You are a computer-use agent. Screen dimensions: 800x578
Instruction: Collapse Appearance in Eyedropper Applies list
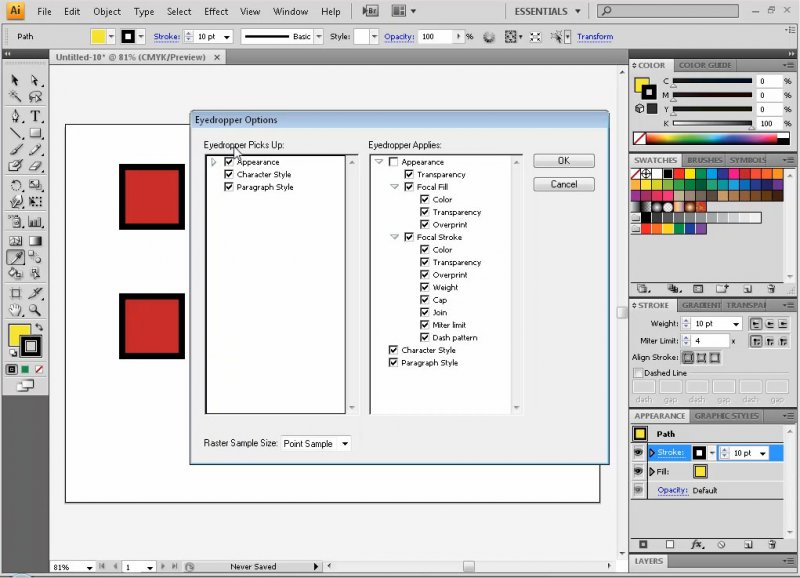[379, 161]
